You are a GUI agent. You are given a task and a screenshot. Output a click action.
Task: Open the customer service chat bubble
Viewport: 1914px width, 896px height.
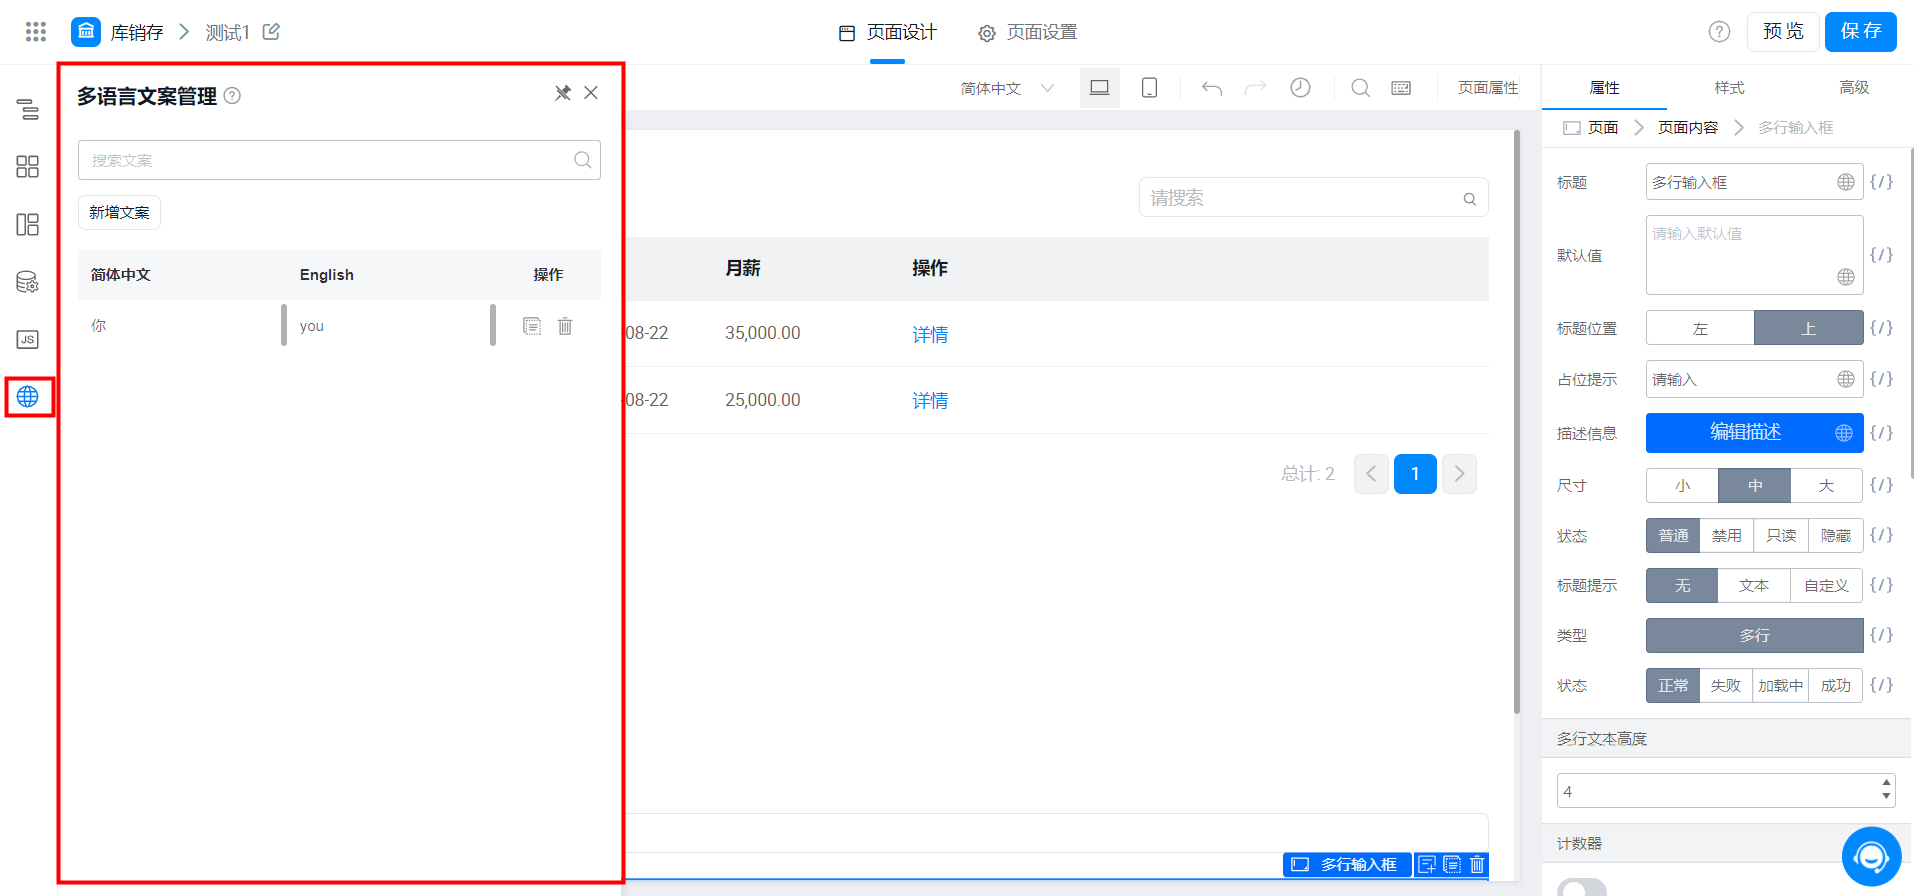click(x=1871, y=857)
